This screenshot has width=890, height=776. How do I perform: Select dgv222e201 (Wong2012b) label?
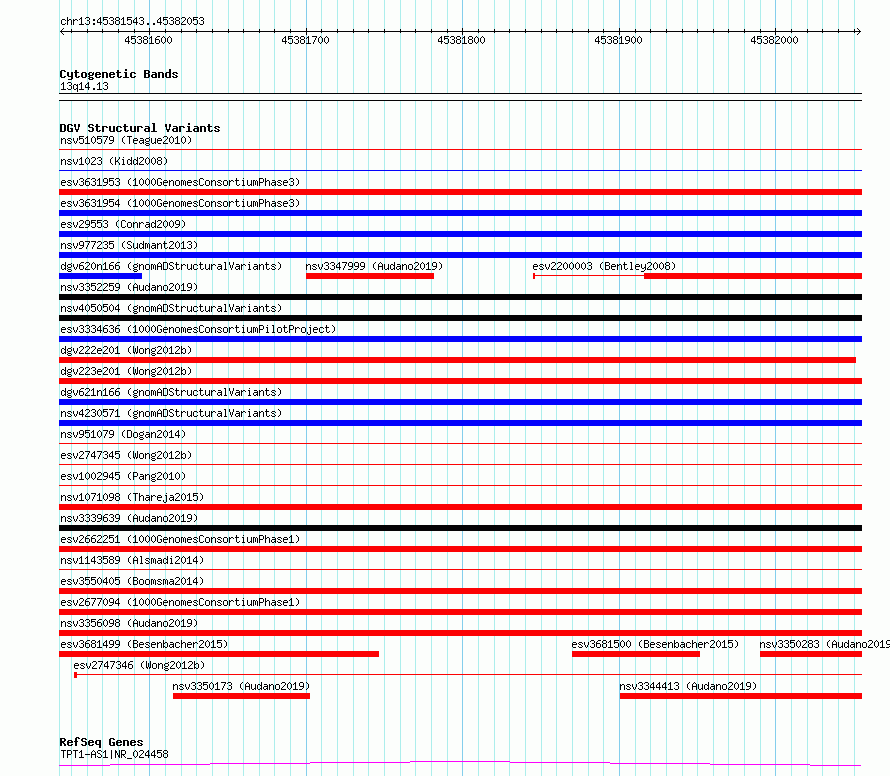click(126, 350)
